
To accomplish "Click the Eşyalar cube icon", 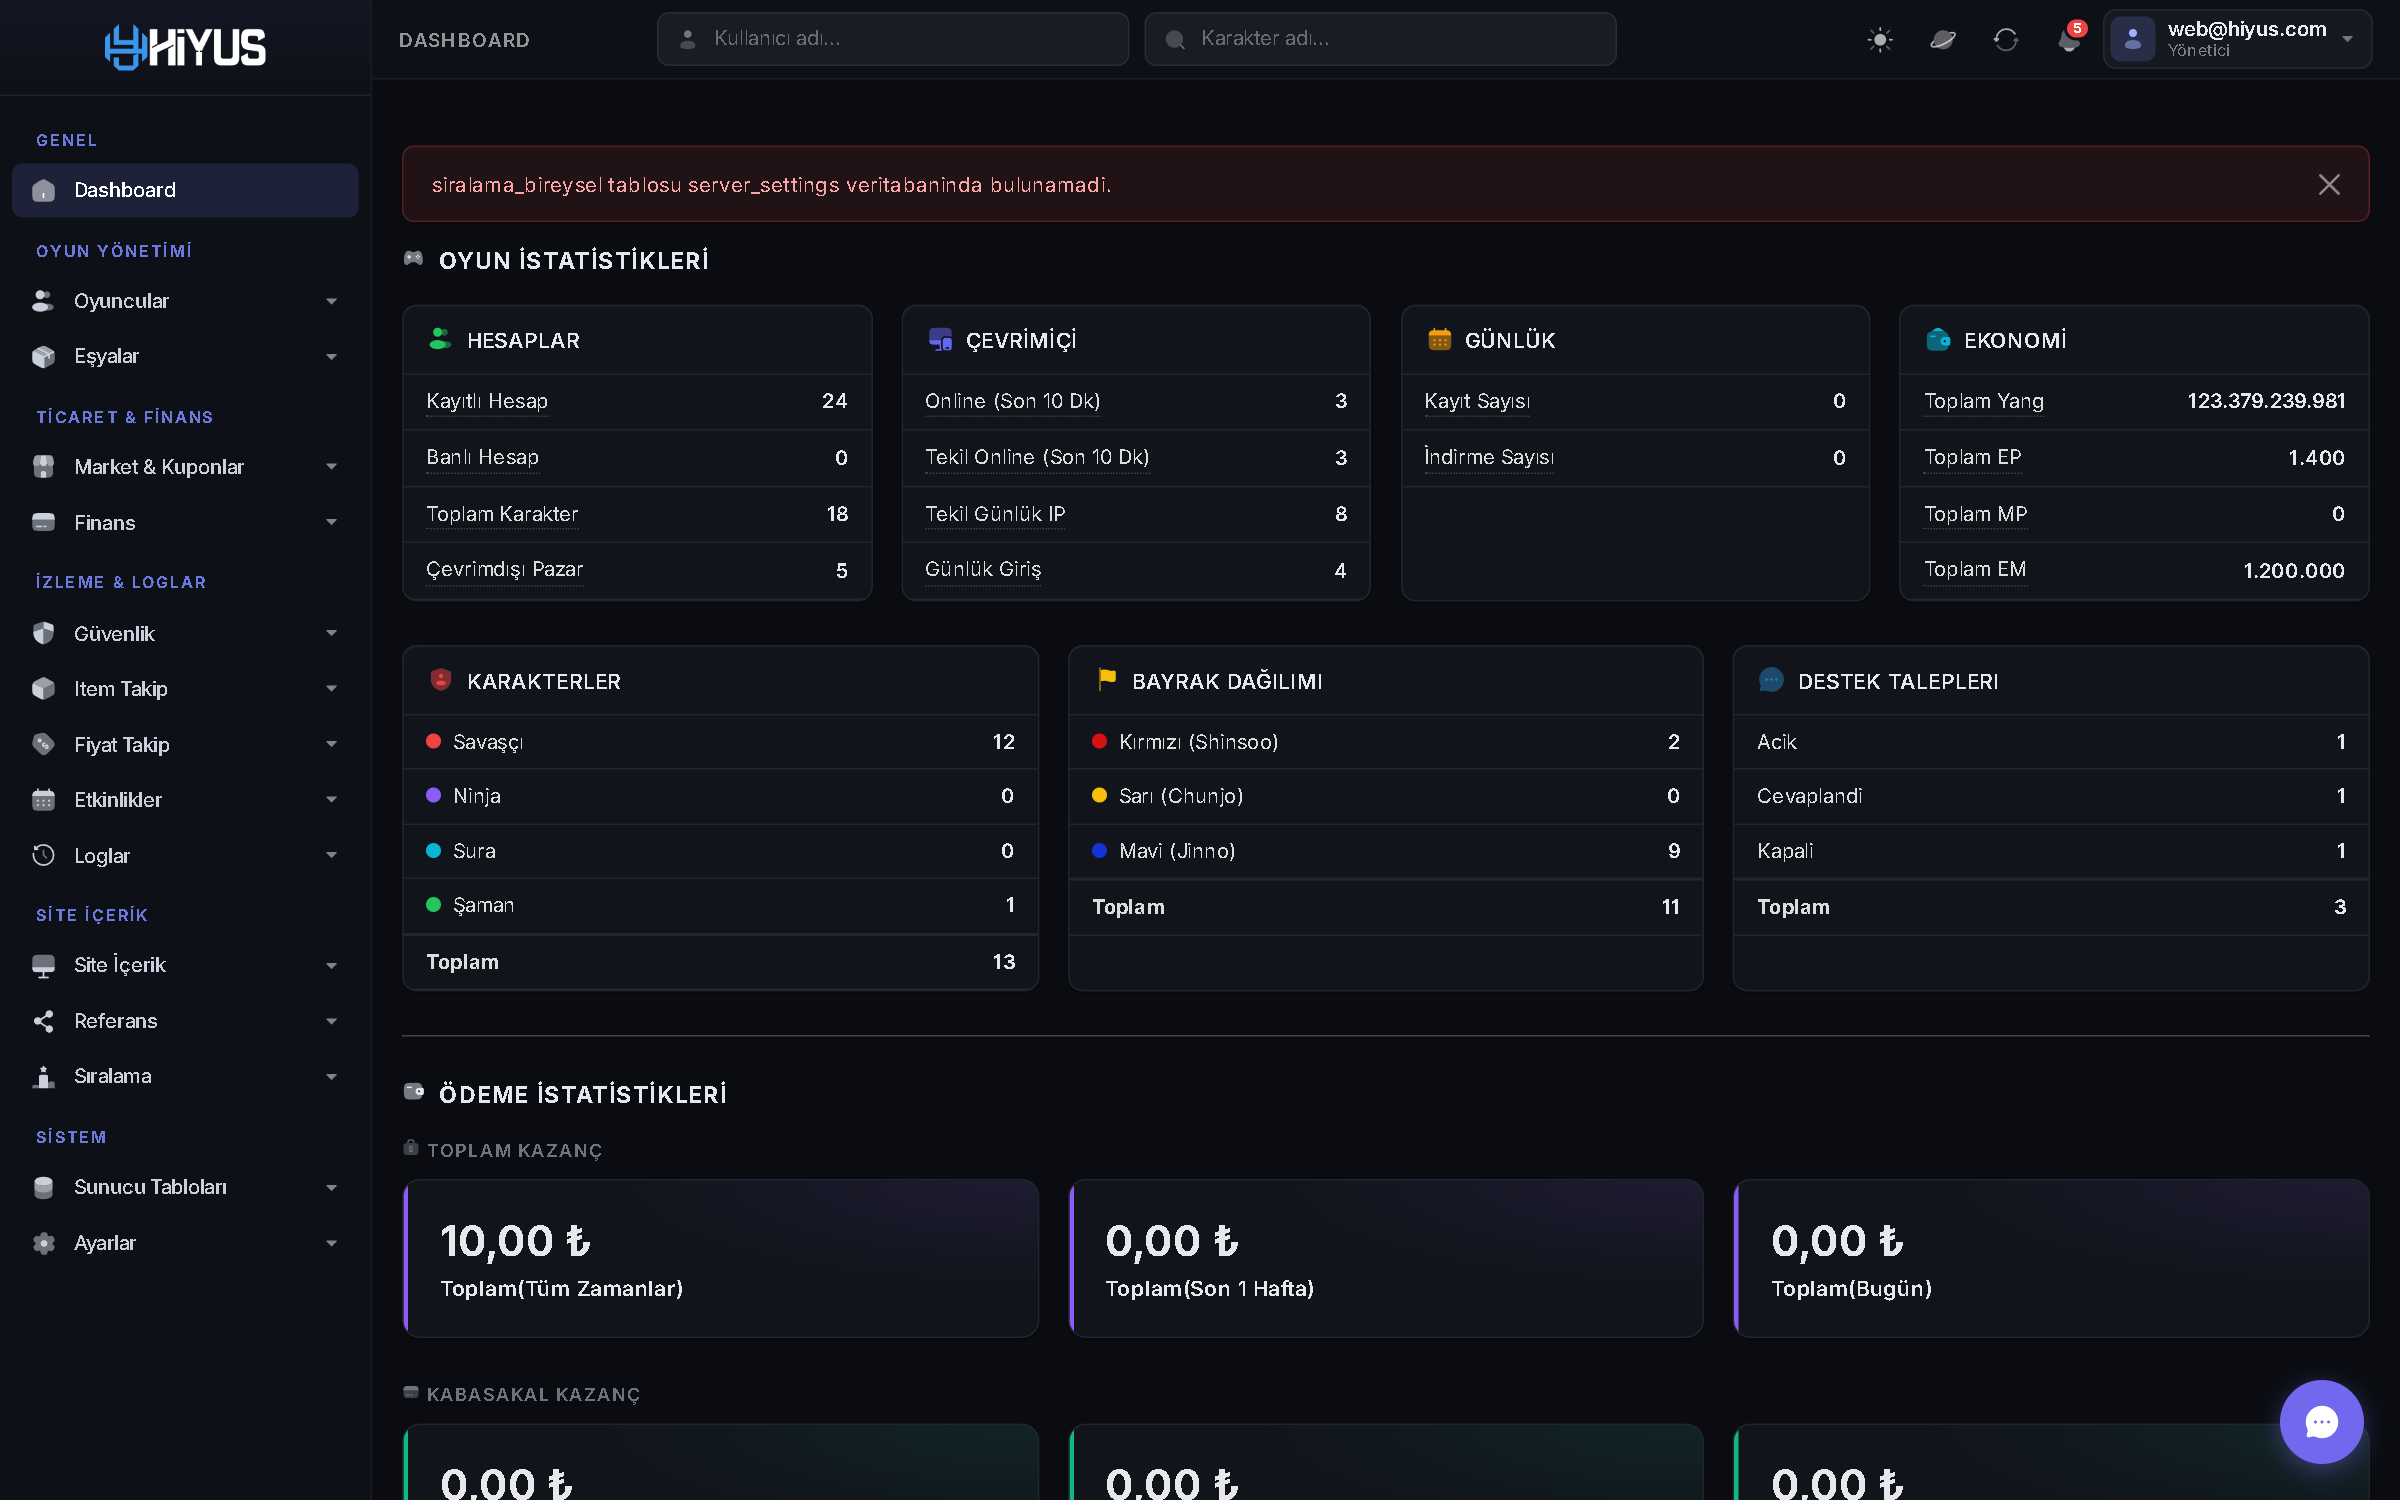I will [x=44, y=356].
